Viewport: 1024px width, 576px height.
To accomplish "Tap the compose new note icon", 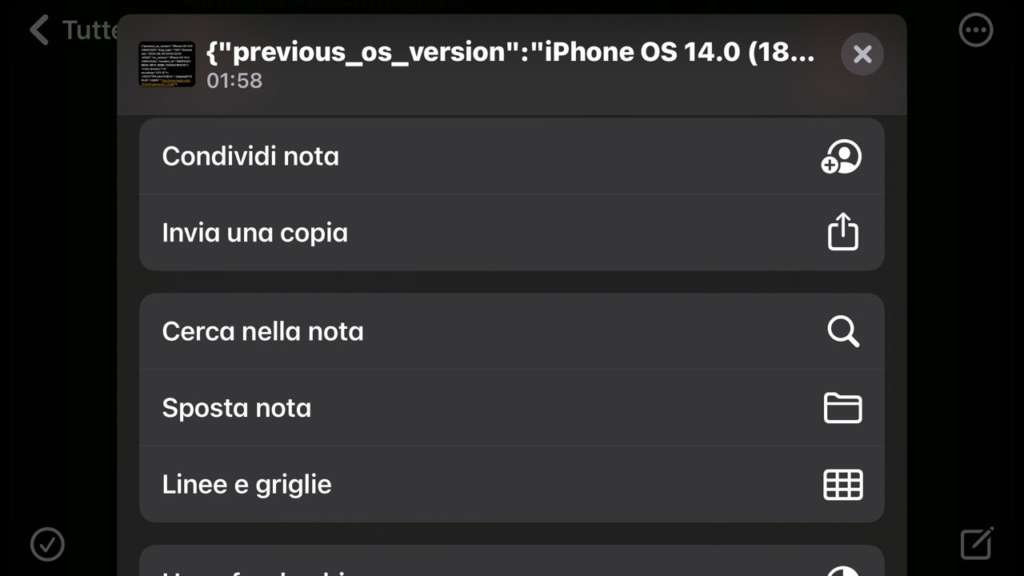I will [x=977, y=543].
